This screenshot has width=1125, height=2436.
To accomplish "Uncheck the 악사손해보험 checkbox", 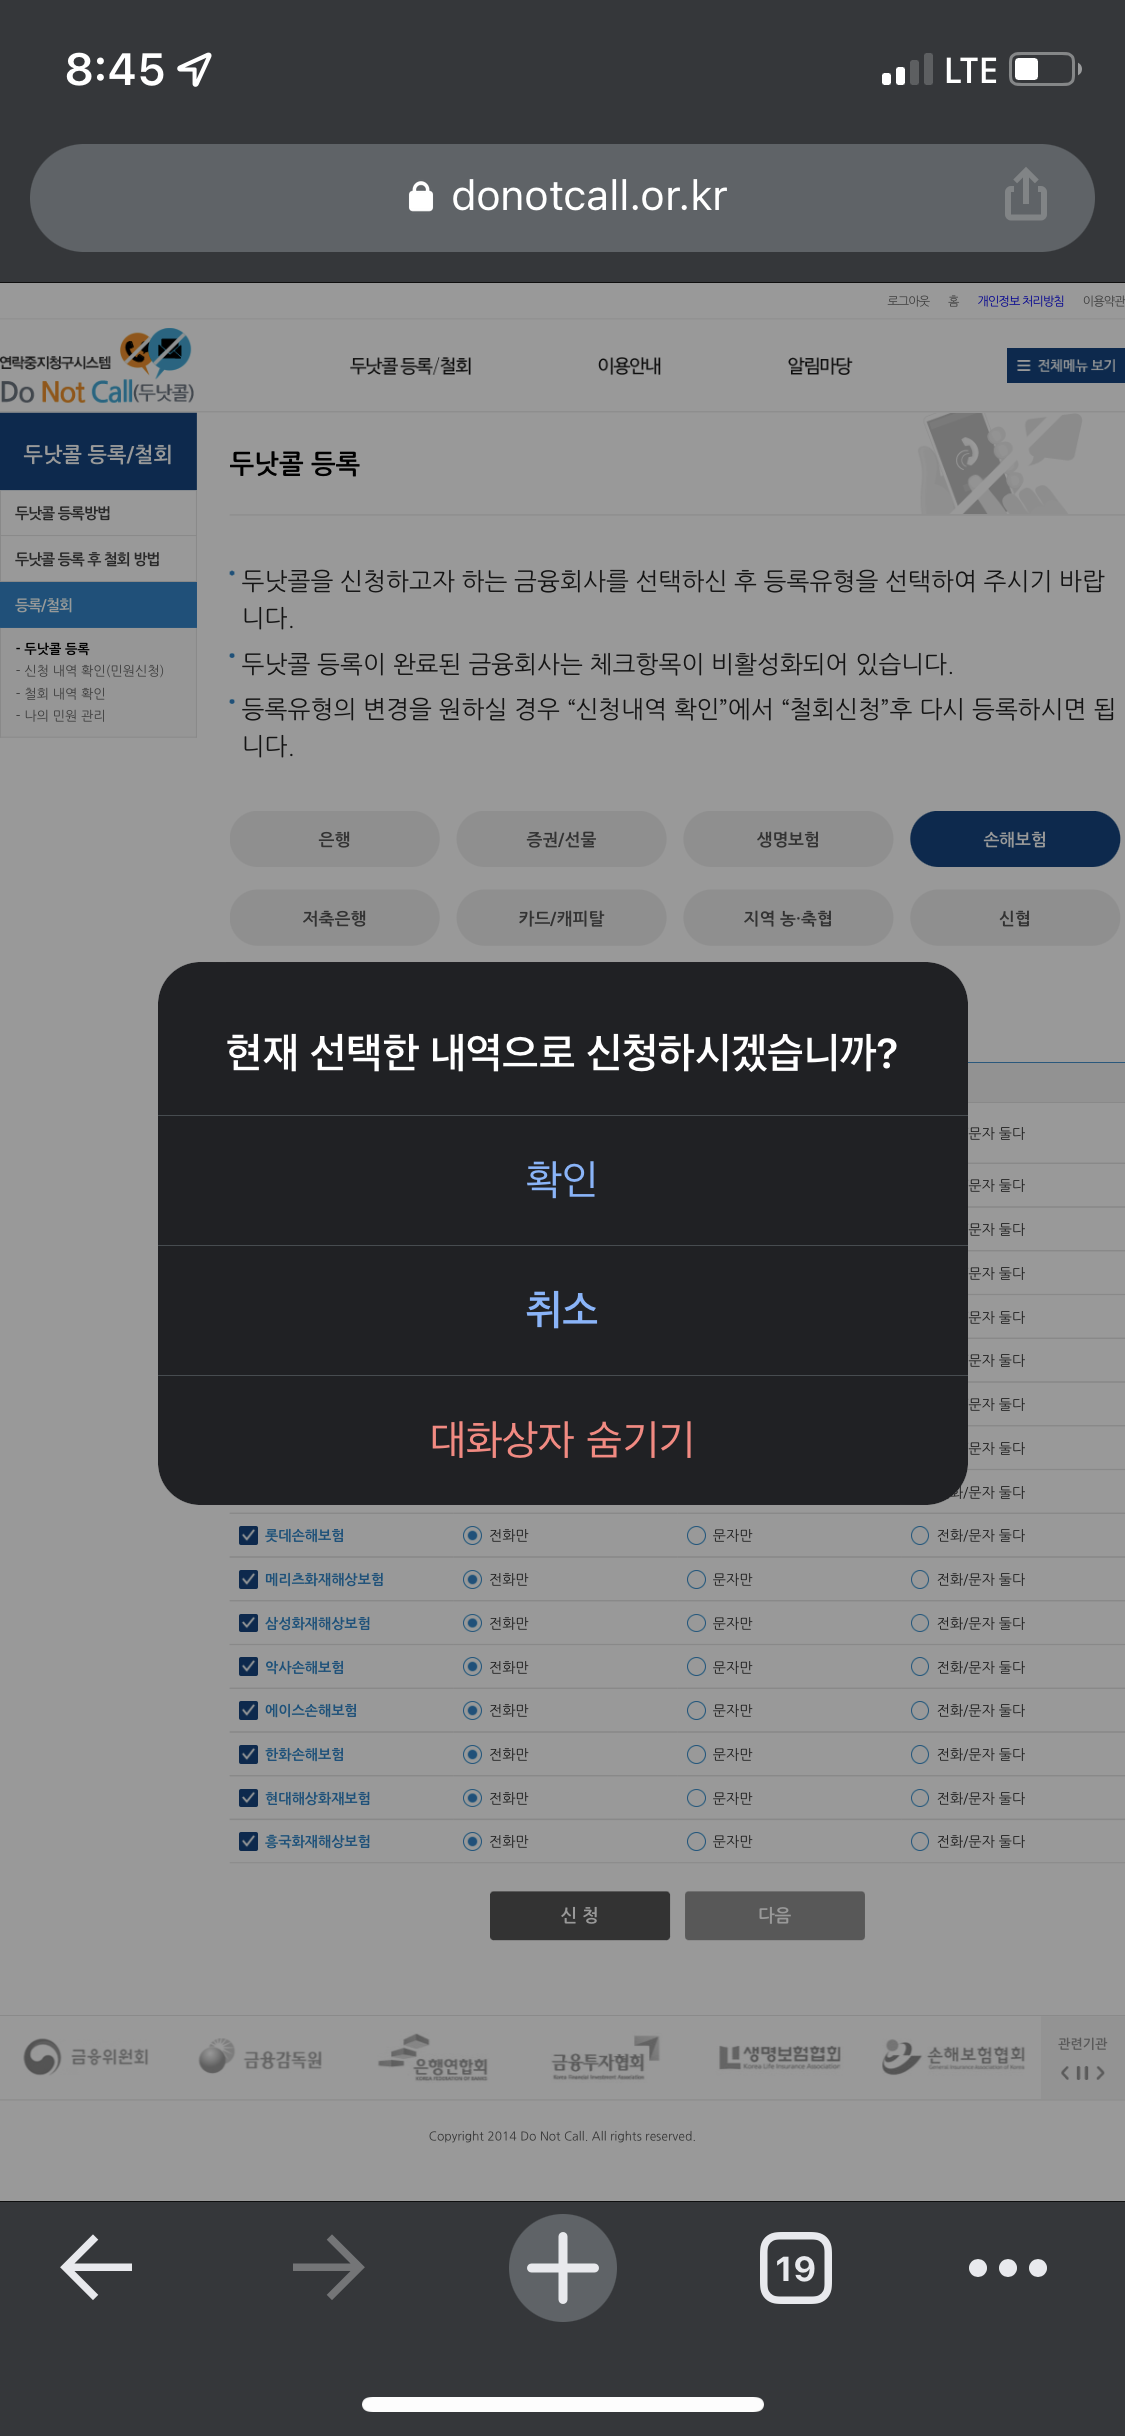I will (x=248, y=1667).
